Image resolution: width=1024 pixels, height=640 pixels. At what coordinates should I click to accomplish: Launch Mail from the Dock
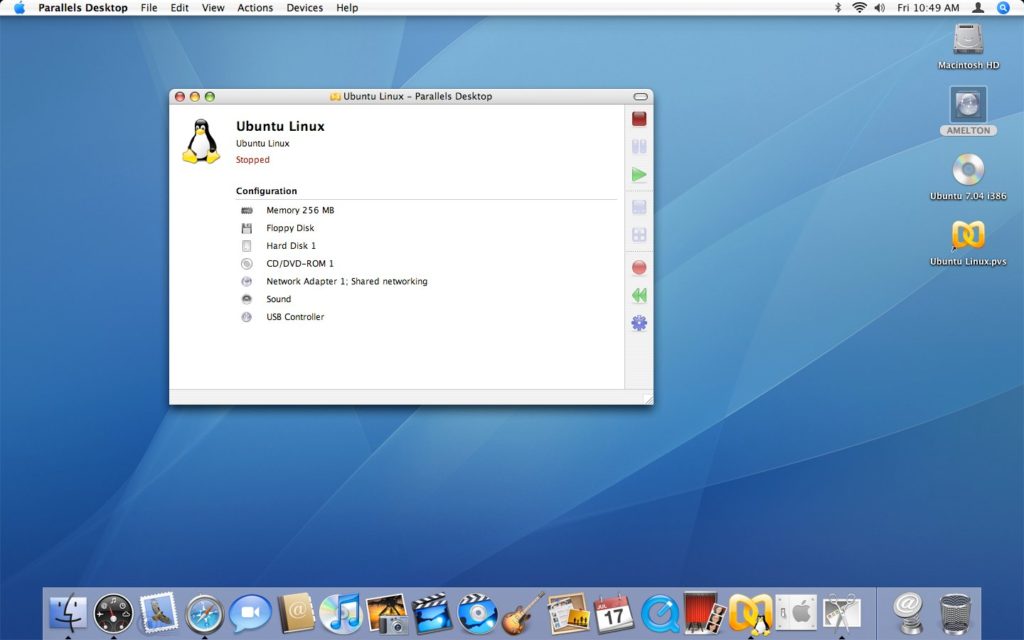pyautogui.click(x=159, y=613)
